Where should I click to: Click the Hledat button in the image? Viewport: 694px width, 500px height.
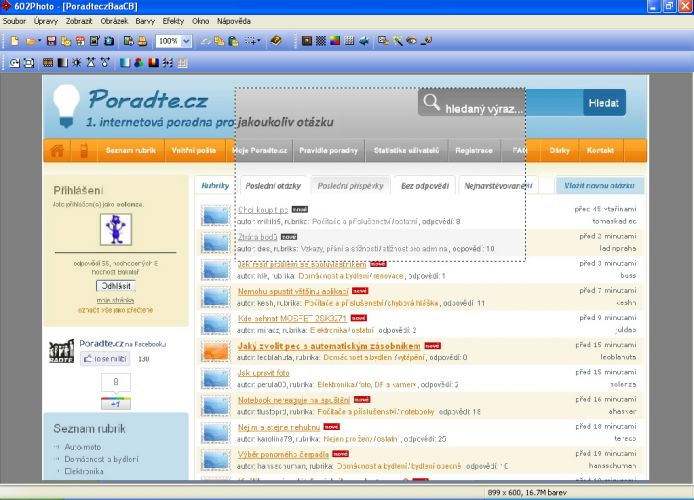click(x=604, y=103)
